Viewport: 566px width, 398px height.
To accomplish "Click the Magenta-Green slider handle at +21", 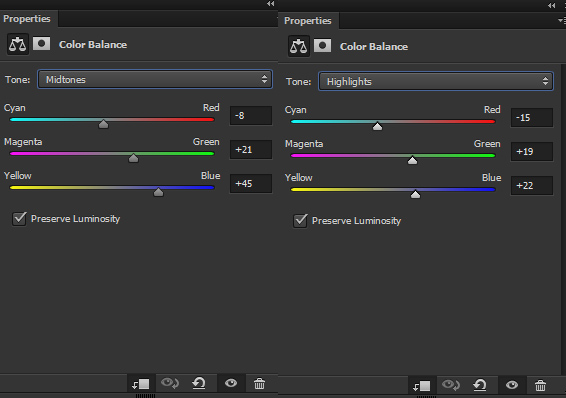I will point(134,158).
